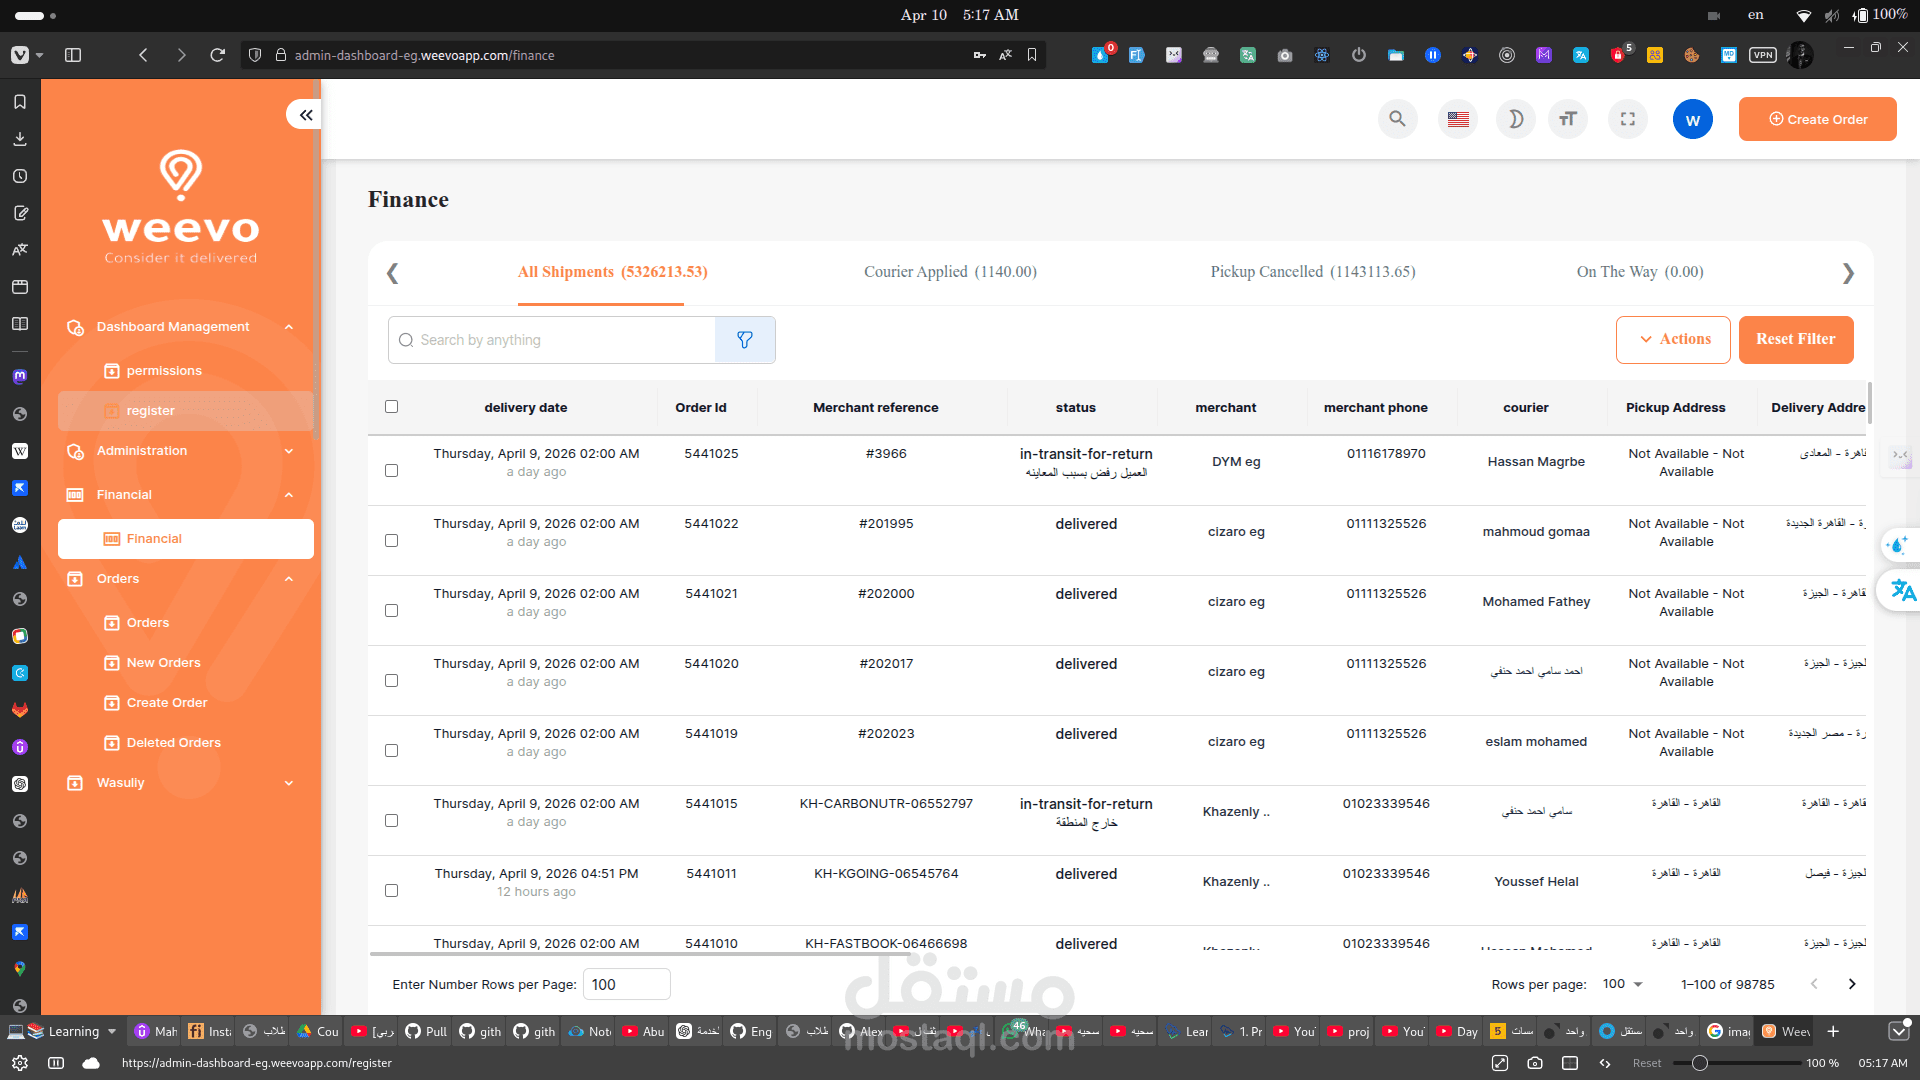This screenshot has width=1920, height=1080.
Task: Click the fullscreen icon in header
Action: click(1627, 119)
